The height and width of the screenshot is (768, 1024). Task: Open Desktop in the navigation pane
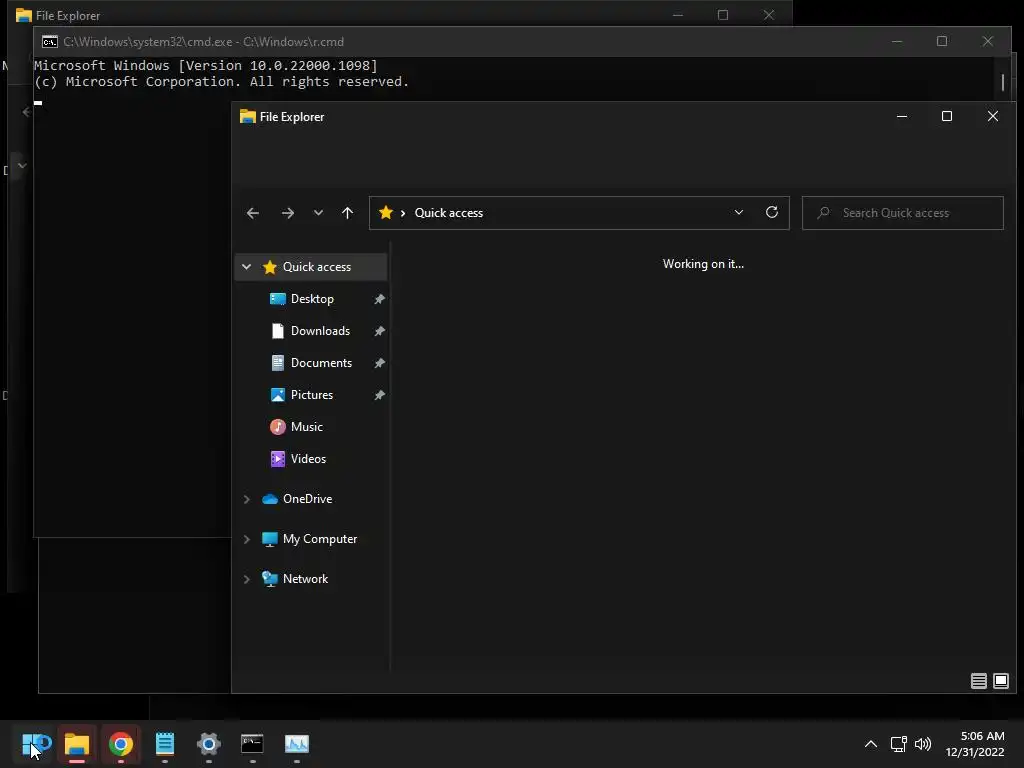(x=312, y=298)
